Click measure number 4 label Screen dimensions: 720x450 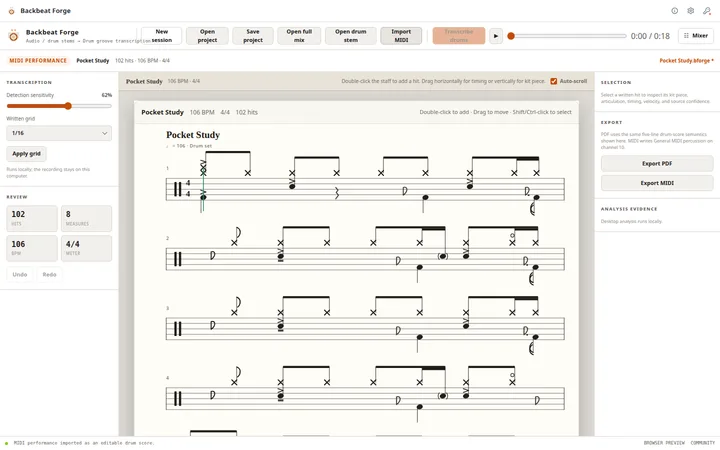click(167, 378)
